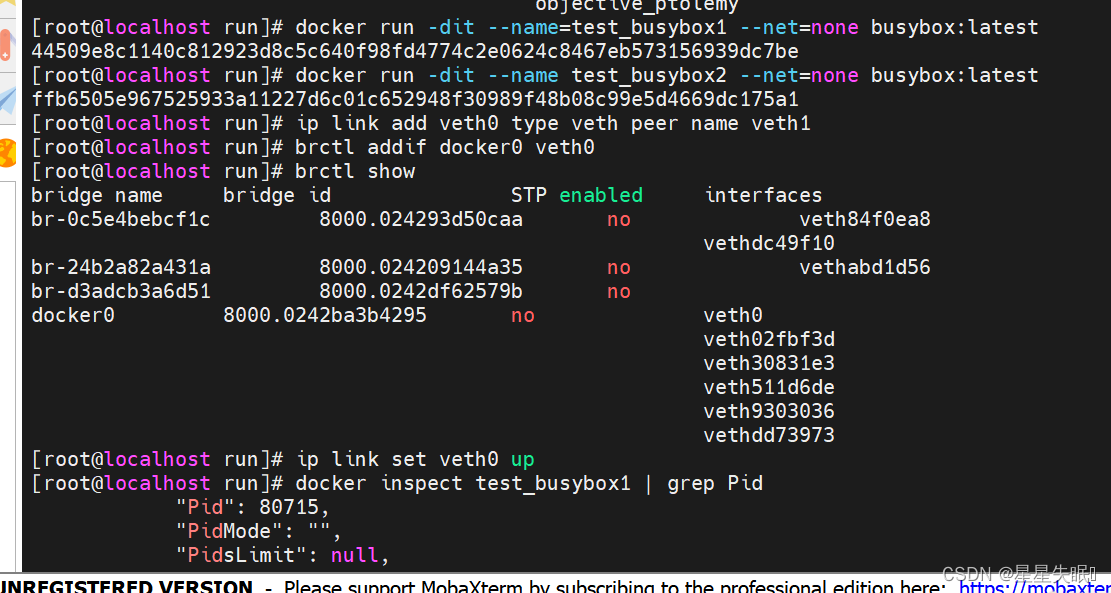Select the busybox:latest image name text
This screenshot has height=593, width=1111.
(954, 27)
